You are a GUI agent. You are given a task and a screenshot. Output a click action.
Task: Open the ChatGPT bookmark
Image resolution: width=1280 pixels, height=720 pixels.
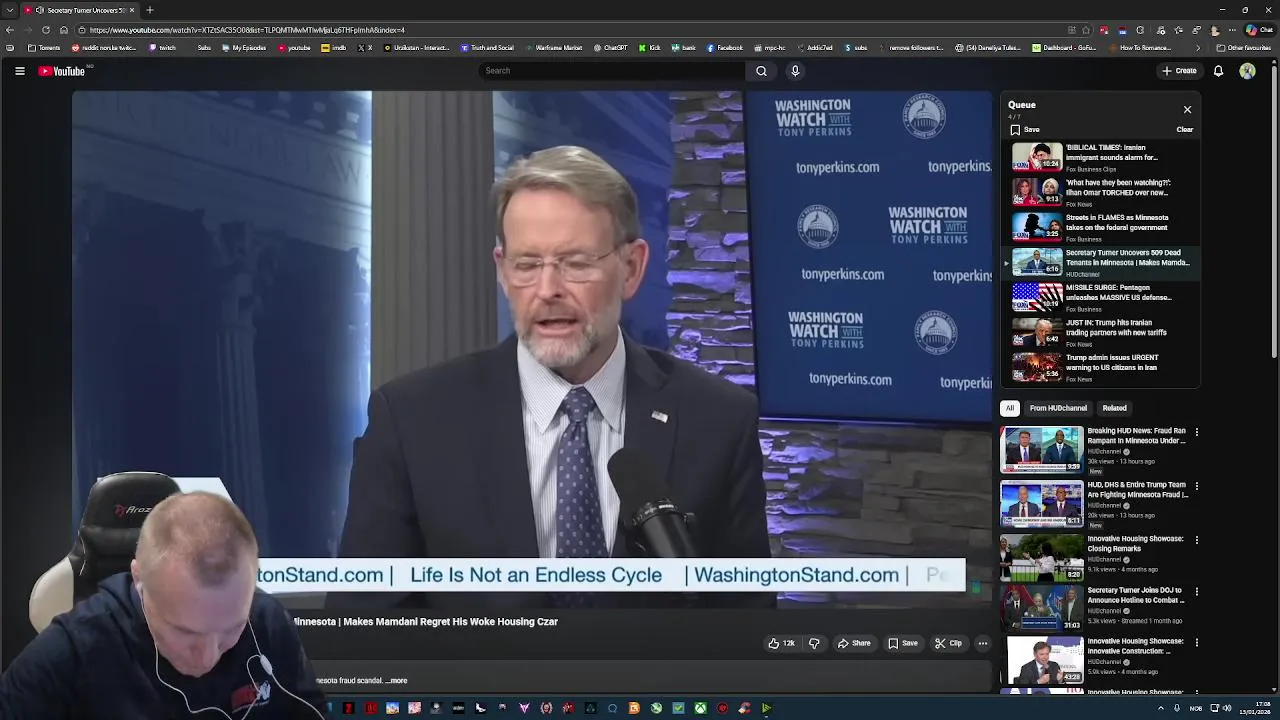coord(610,48)
